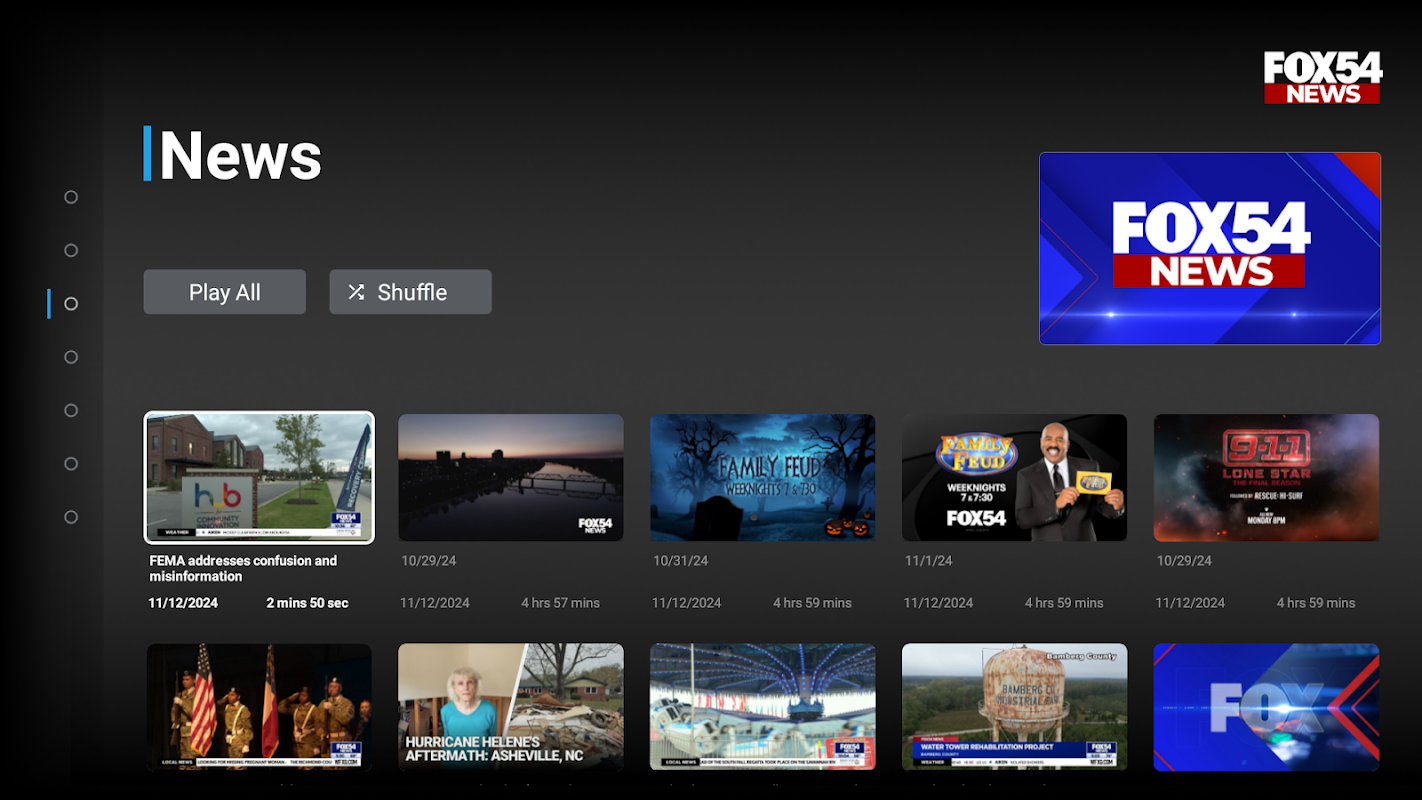Image resolution: width=1422 pixels, height=800 pixels.
Task: Click the "2 mins 50 sec" duration
Action: [x=307, y=603]
